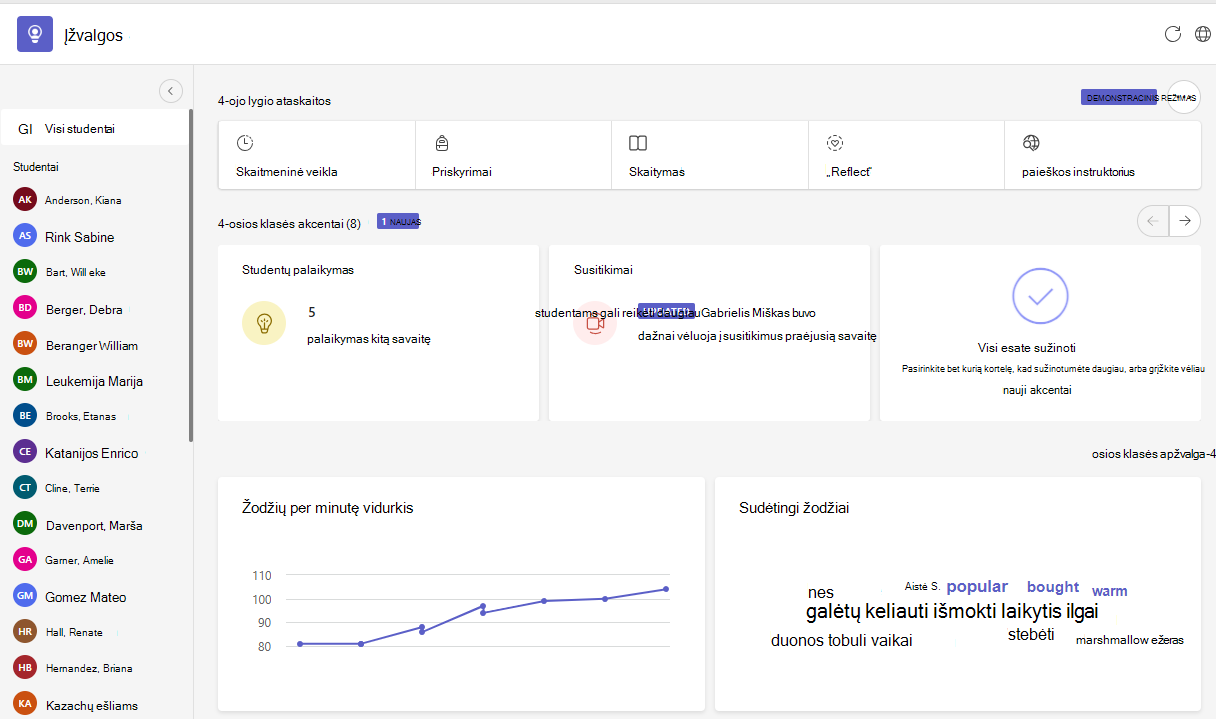Image resolution: width=1216 pixels, height=719 pixels.
Task: Select Visi studentai in the sidebar
Action: click(95, 129)
